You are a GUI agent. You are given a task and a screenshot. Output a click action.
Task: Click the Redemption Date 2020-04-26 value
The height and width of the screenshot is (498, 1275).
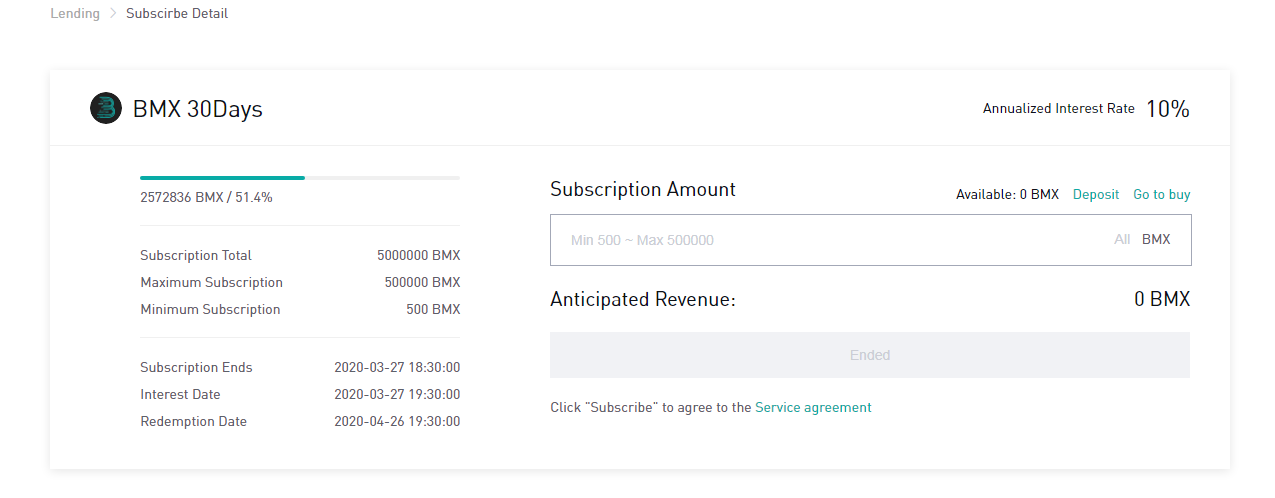(397, 422)
